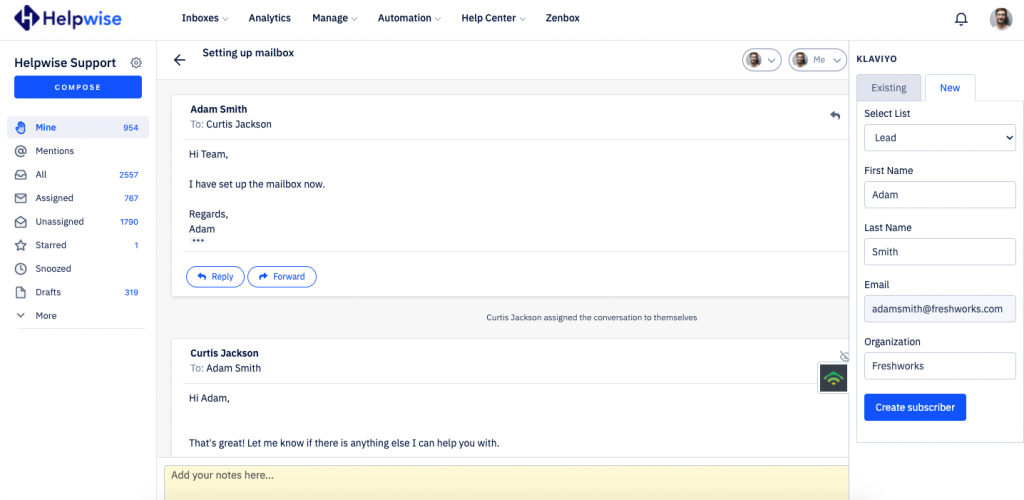Viewport: 1024px width, 500px height.
Task: Open the Starred folder
Action: point(51,245)
